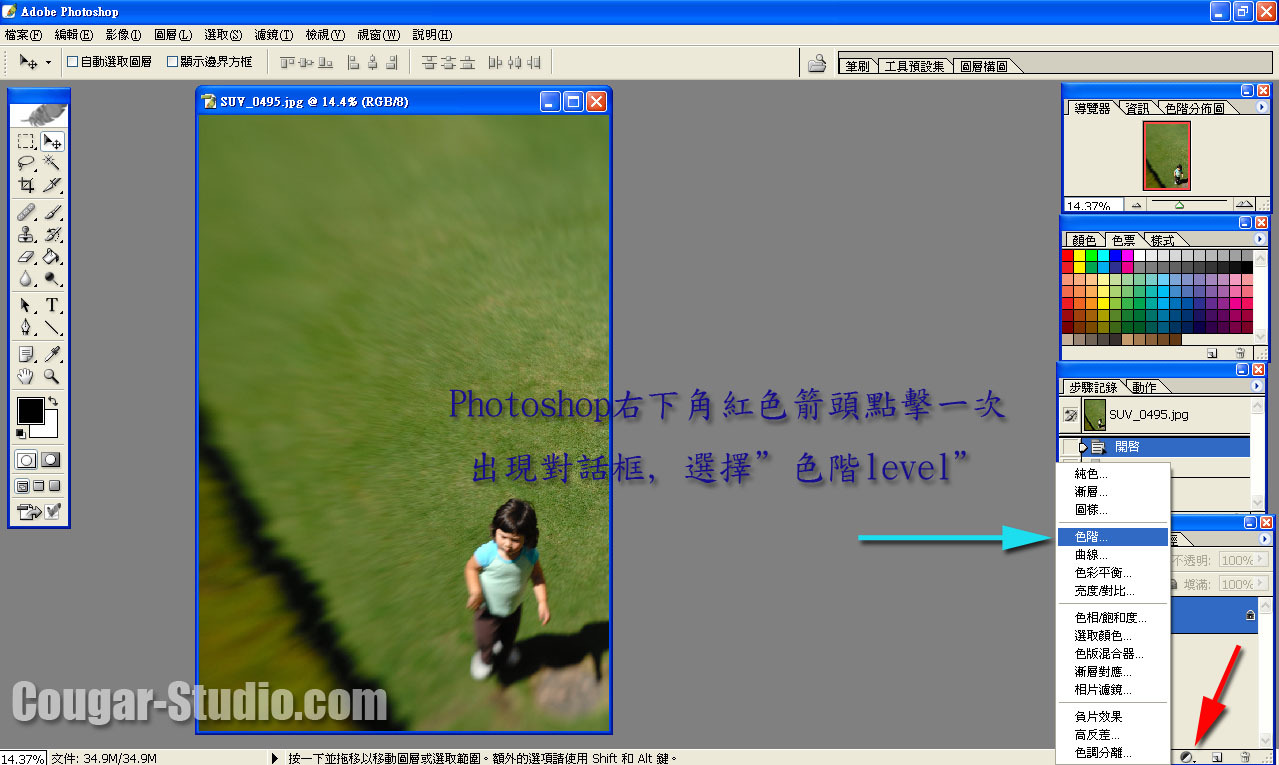
Task: Click the create adjustment layer icon
Action: (1189, 757)
